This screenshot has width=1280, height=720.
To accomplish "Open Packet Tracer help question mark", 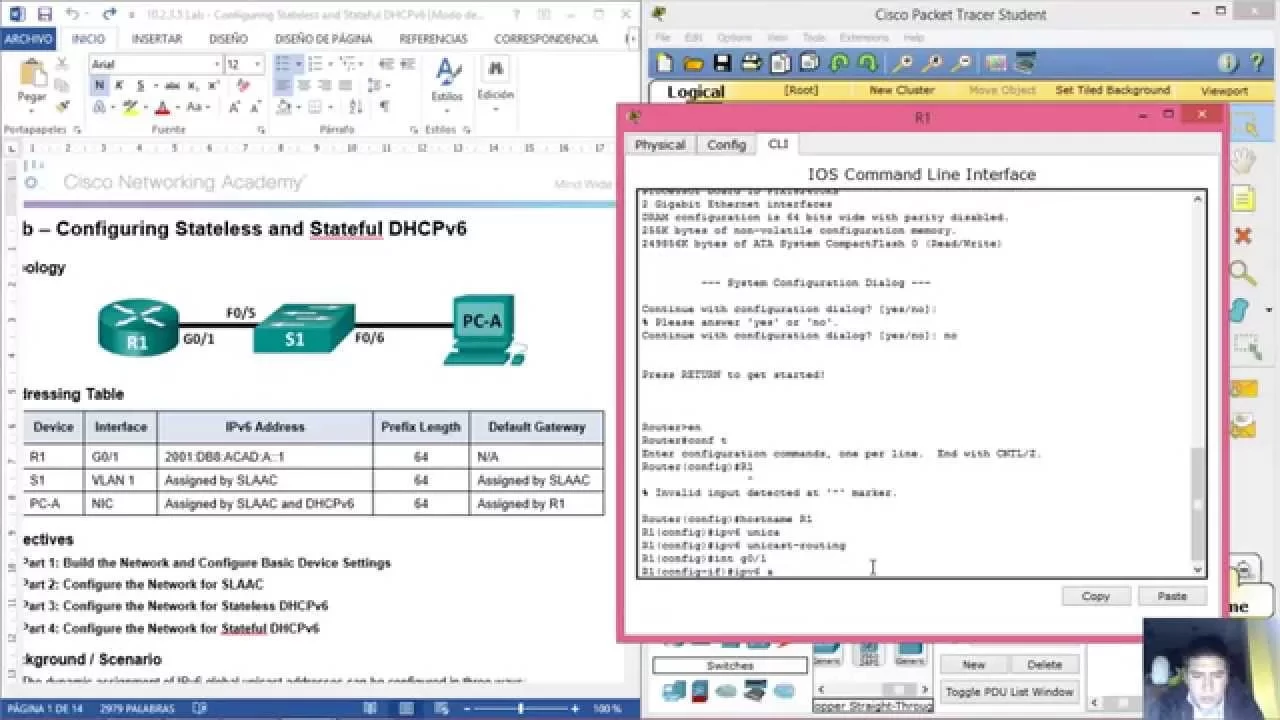I will (x=1257, y=63).
